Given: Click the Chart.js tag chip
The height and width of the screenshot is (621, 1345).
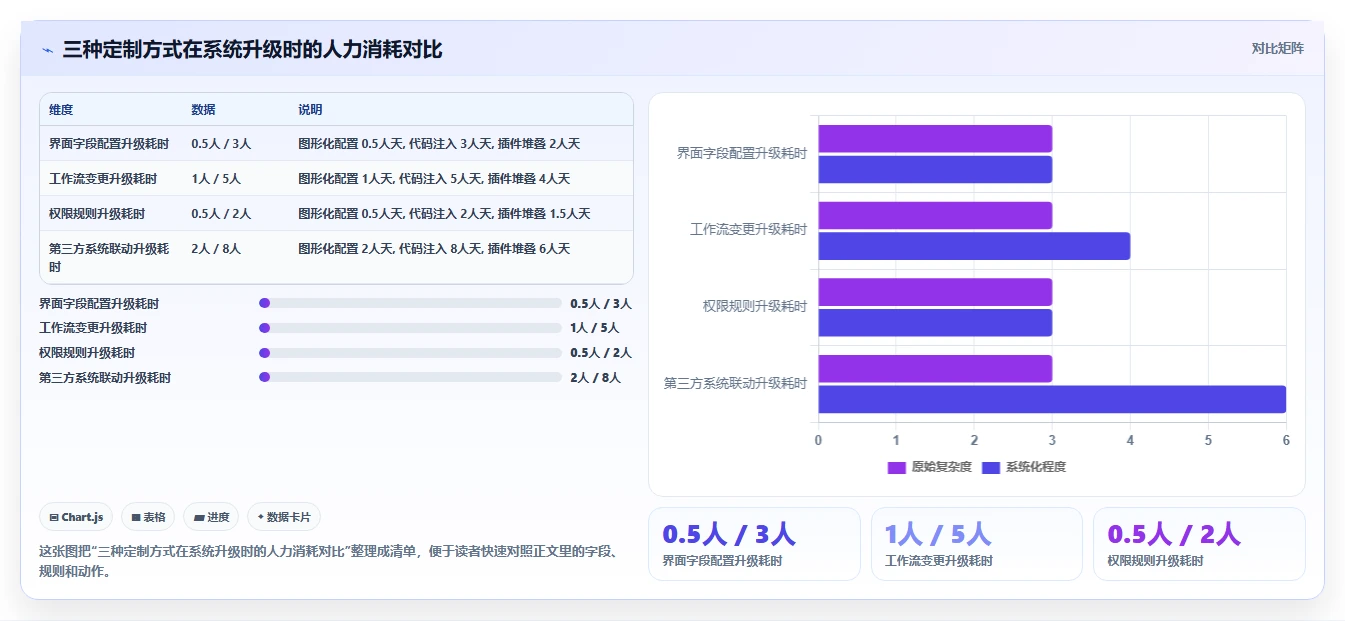Looking at the screenshot, I should (76, 517).
